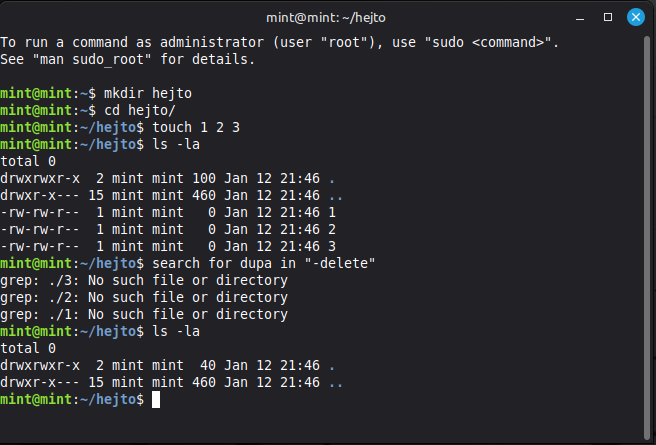Image resolution: width=656 pixels, height=445 pixels.
Task: Close the mint@mint terminal window
Action: (634, 17)
